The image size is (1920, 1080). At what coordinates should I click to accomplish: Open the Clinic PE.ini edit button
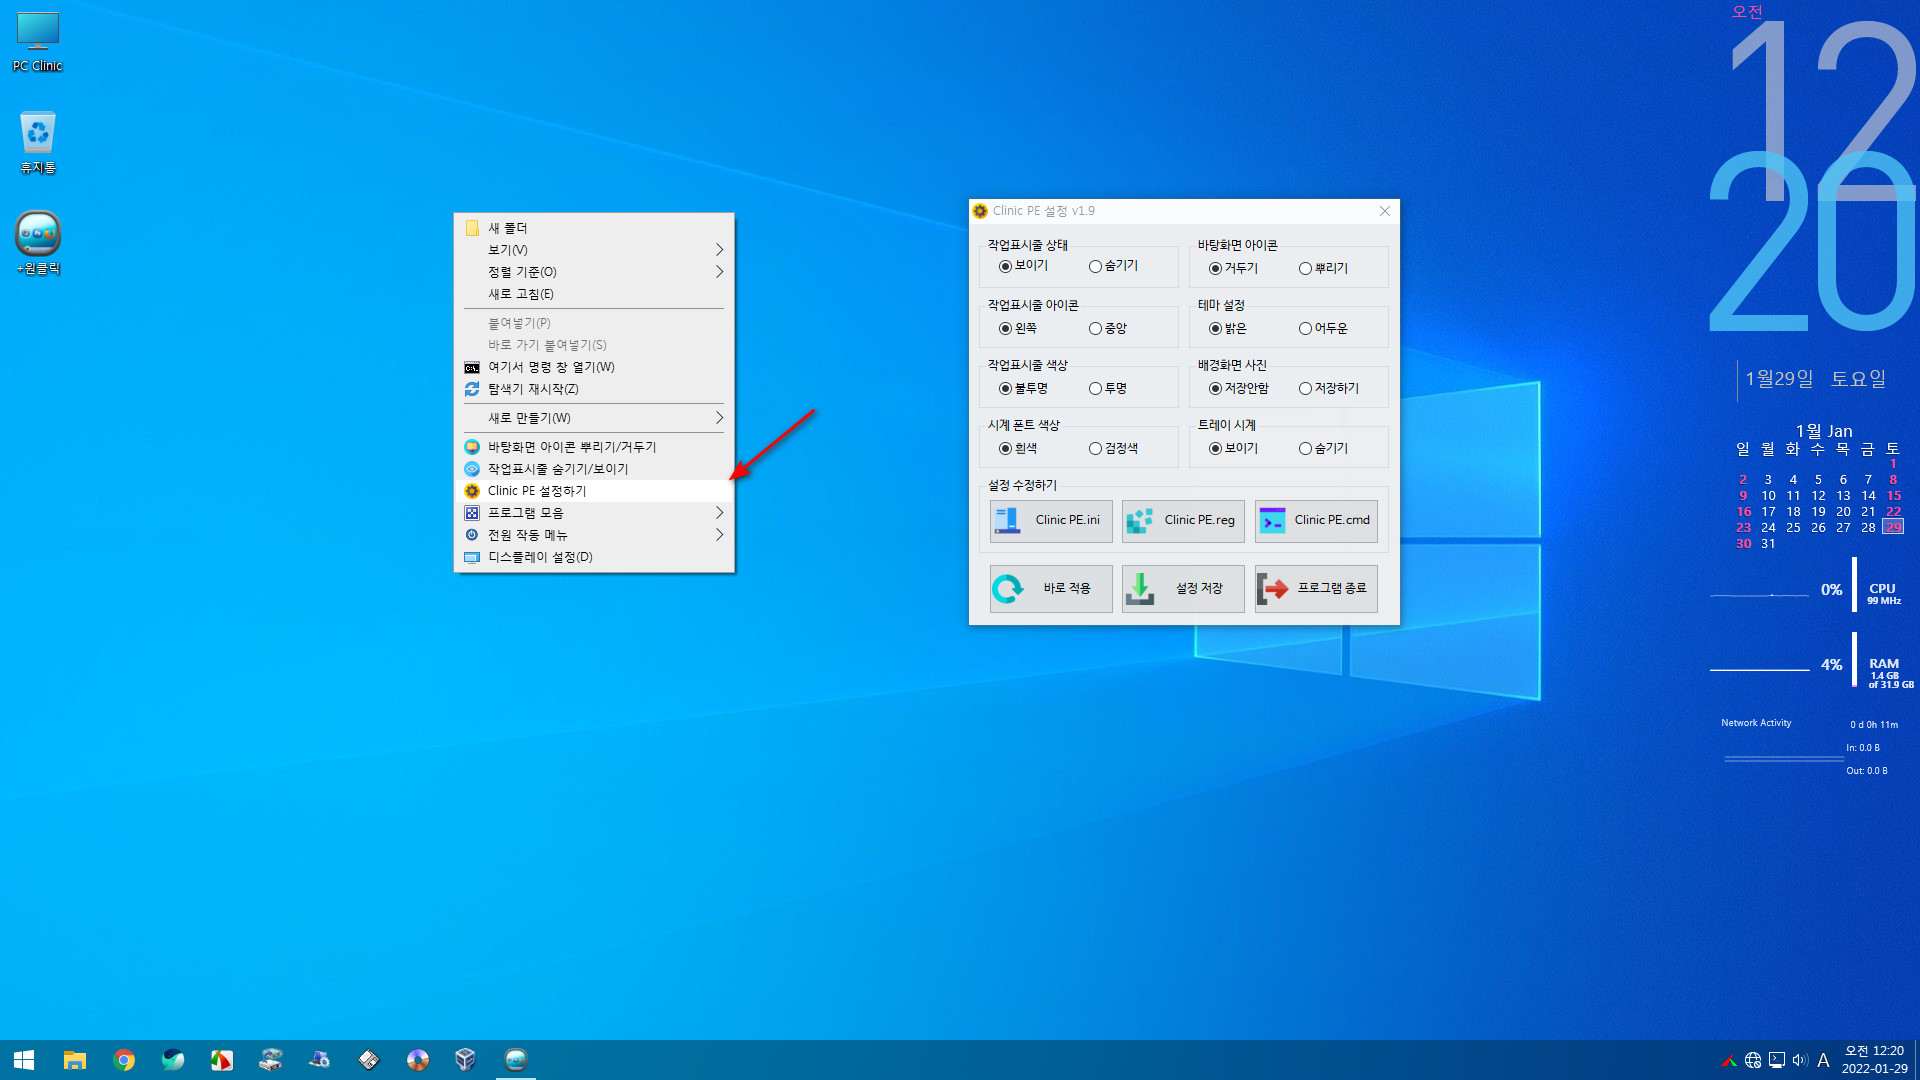click(x=1051, y=521)
